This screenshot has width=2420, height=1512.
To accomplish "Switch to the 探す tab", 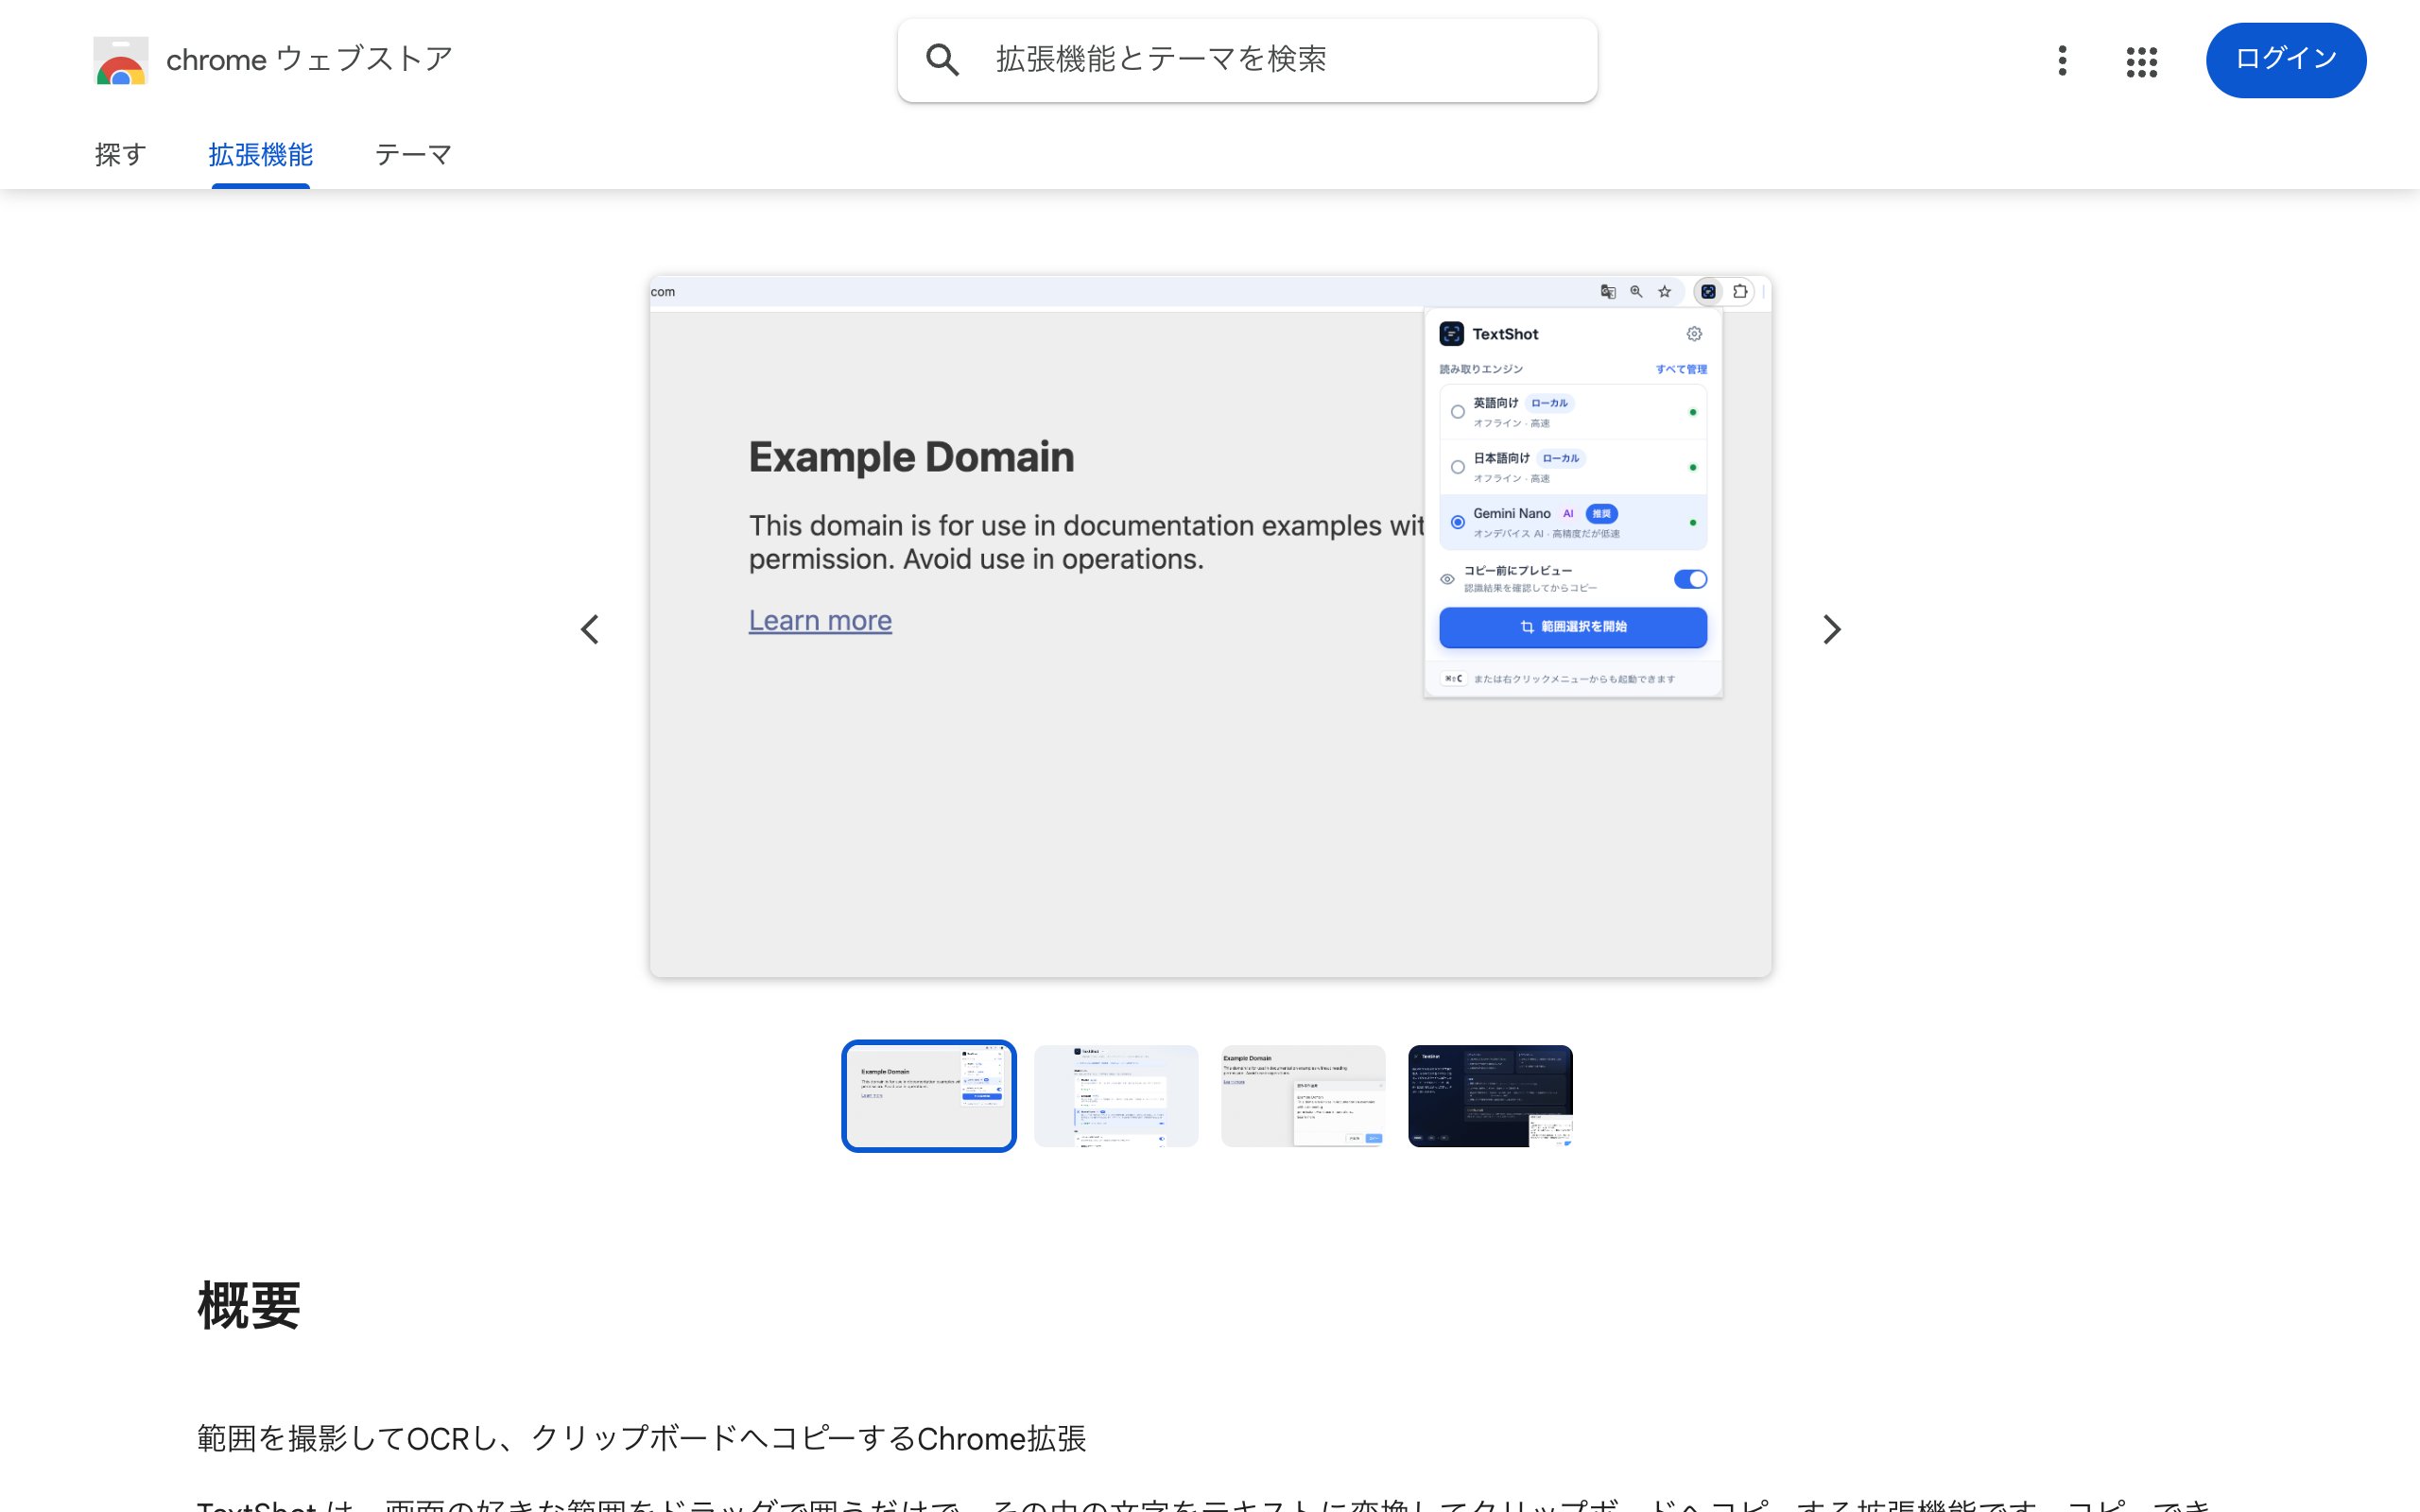I will click(x=121, y=155).
